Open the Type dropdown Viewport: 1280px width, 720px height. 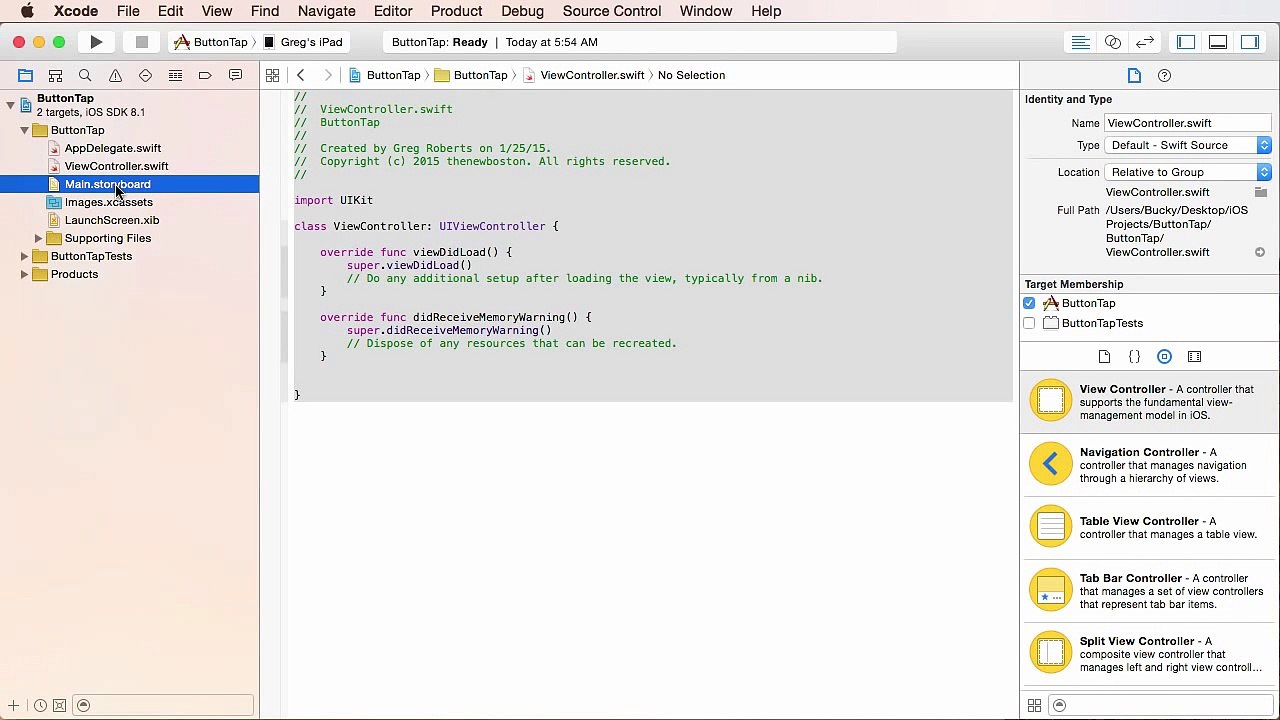pos(1188,145)
